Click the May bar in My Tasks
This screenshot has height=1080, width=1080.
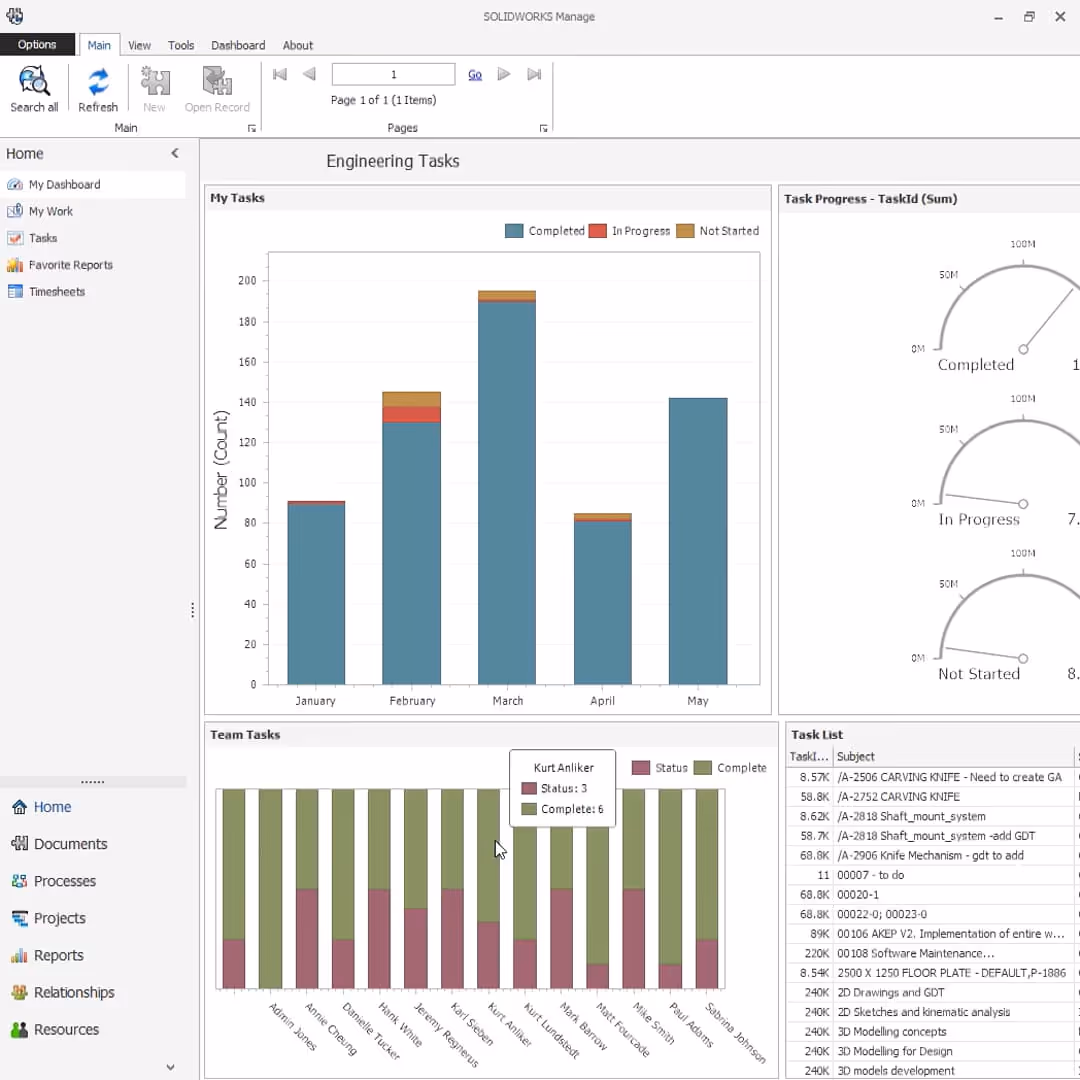(x=698, y=541)
